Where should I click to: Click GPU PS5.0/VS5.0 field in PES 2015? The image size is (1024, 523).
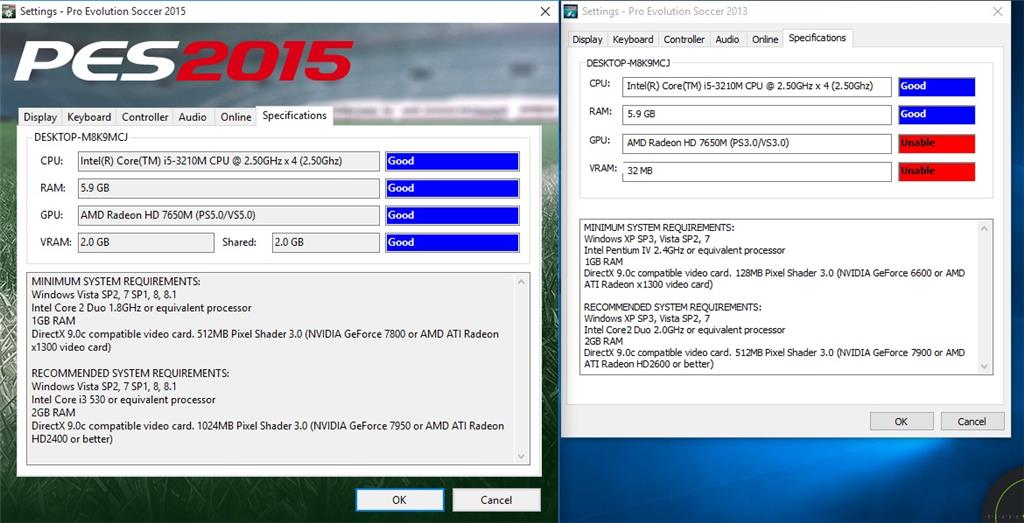pyautogui.click(x=229, y=215)
